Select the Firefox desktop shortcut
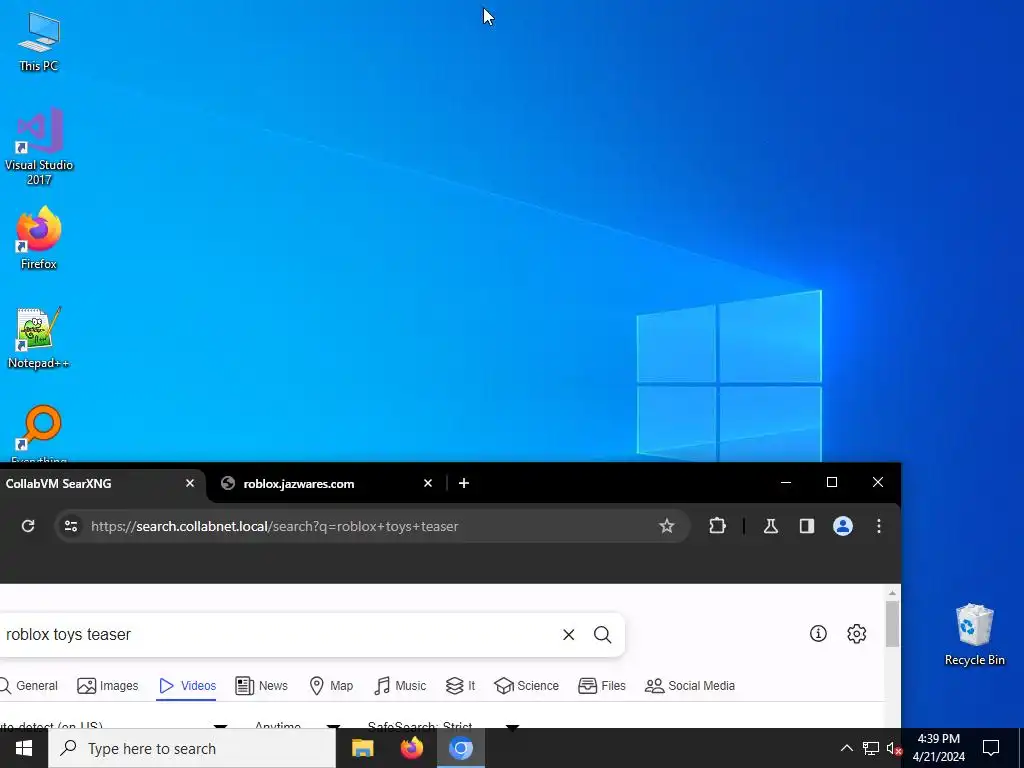The image size is (1024, 768). (39, 238)
